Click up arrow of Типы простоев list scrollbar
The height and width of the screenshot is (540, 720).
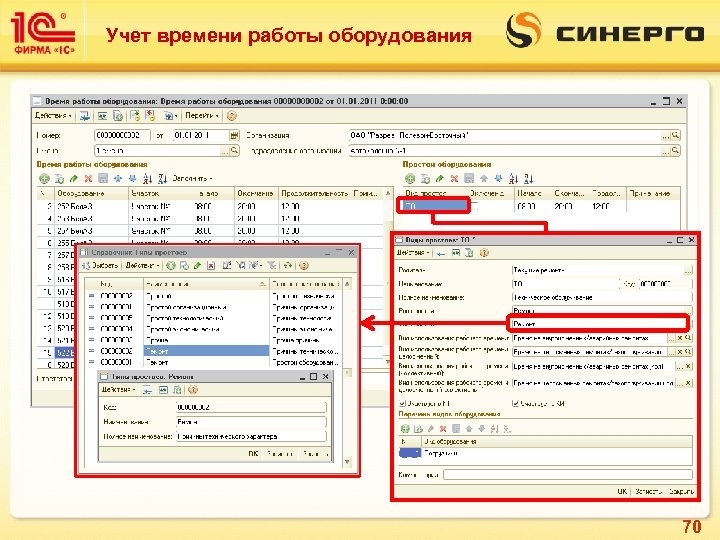(347, 284)
